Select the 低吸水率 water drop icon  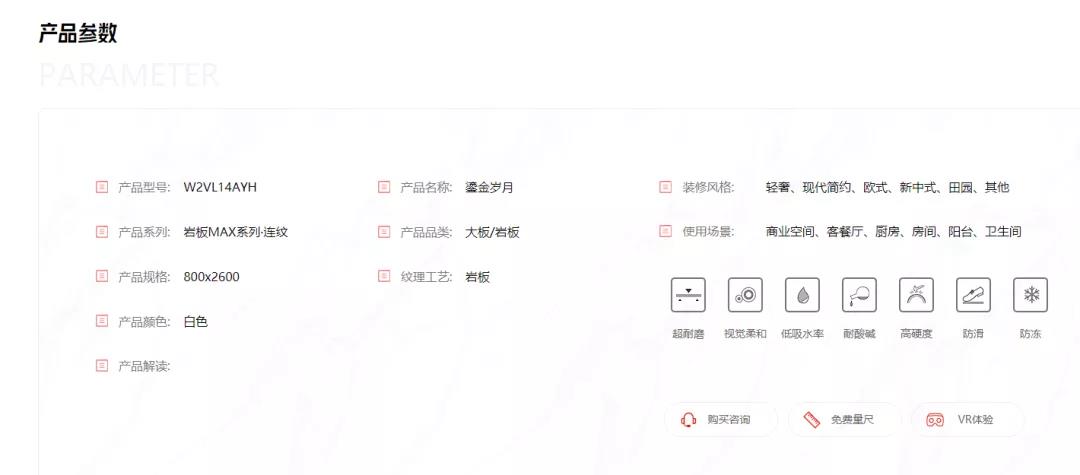(802, 295)
